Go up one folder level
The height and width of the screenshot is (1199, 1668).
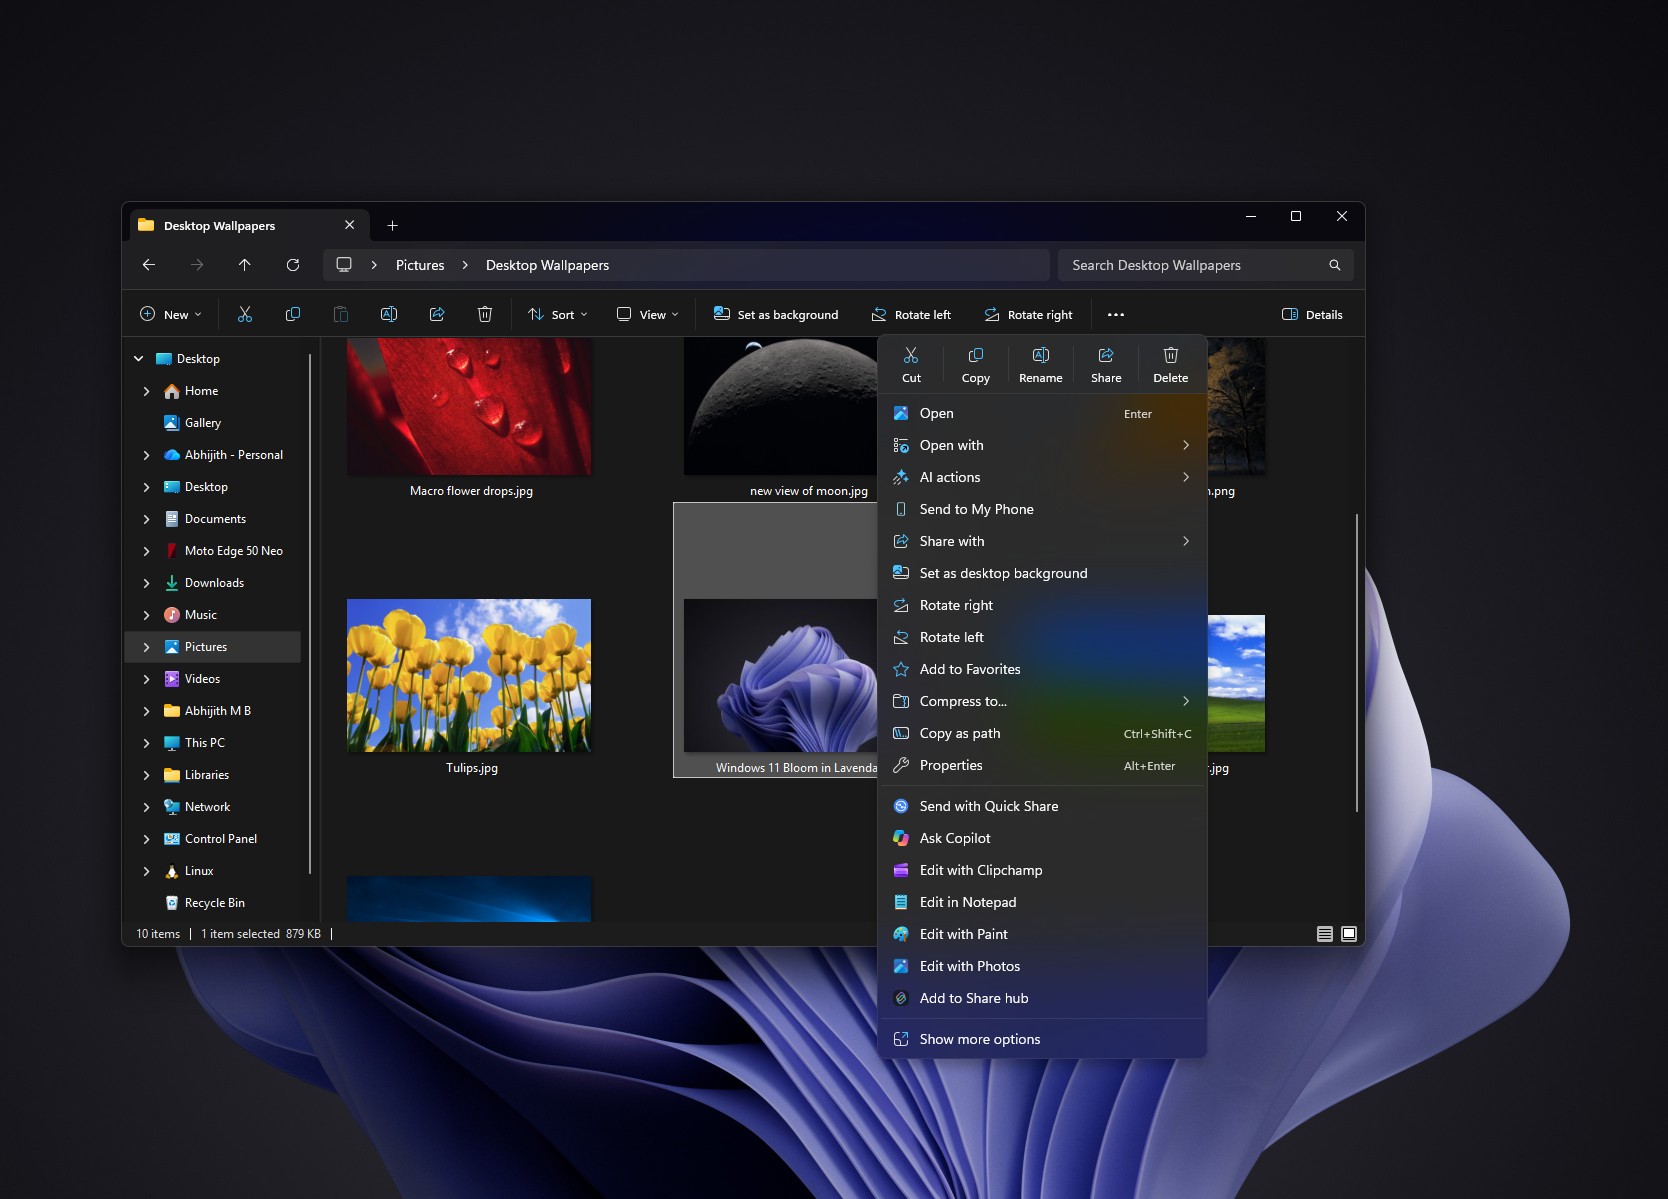click(245, 265)
